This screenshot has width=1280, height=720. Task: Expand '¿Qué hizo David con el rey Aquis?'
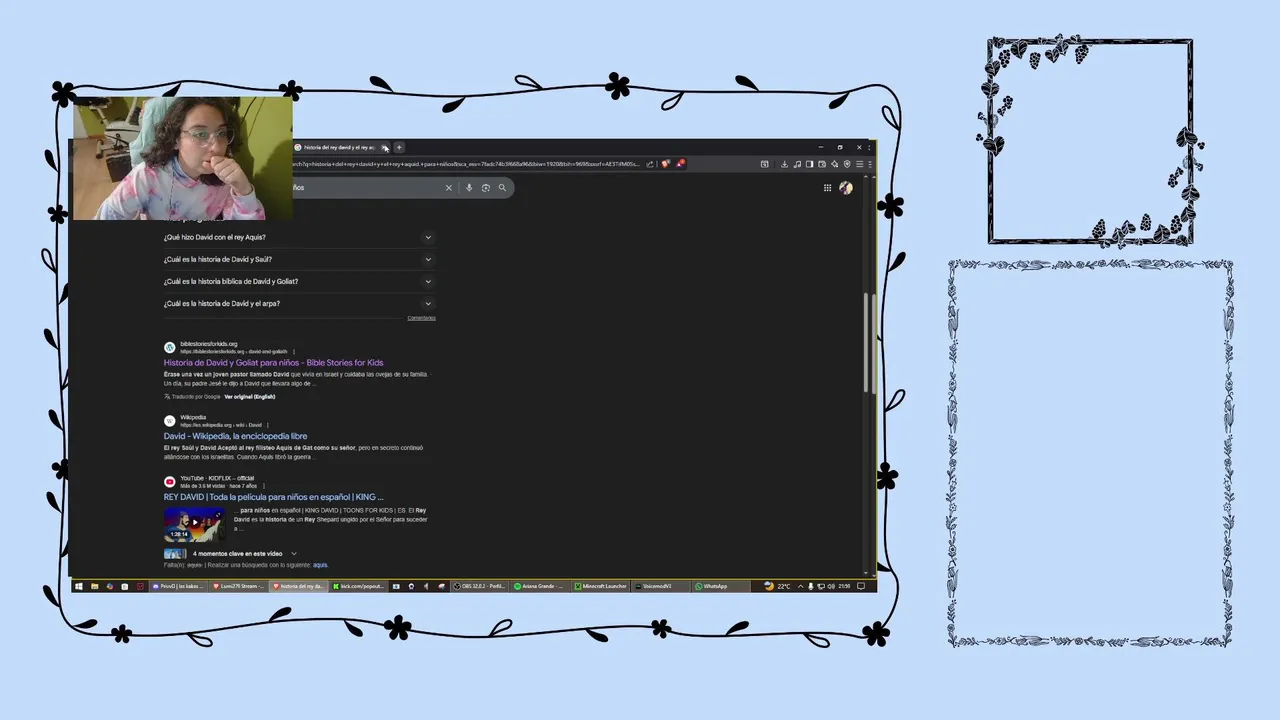(x=299, y=237)
